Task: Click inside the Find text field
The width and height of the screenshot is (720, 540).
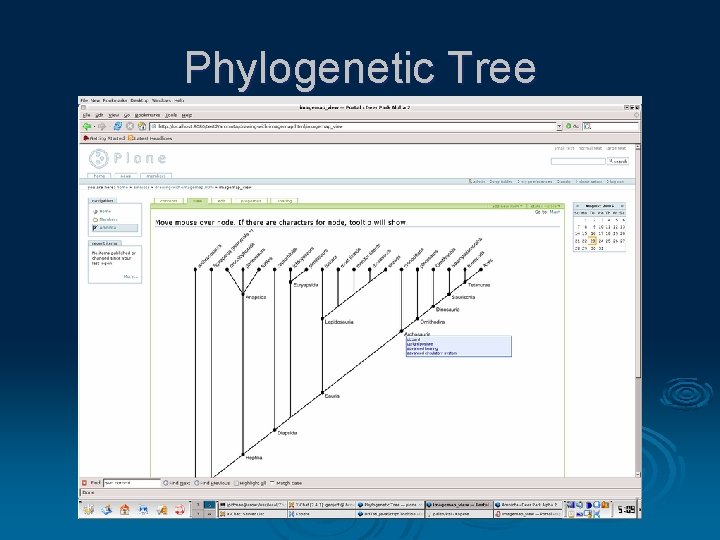Action: click(x=132, y=483)
